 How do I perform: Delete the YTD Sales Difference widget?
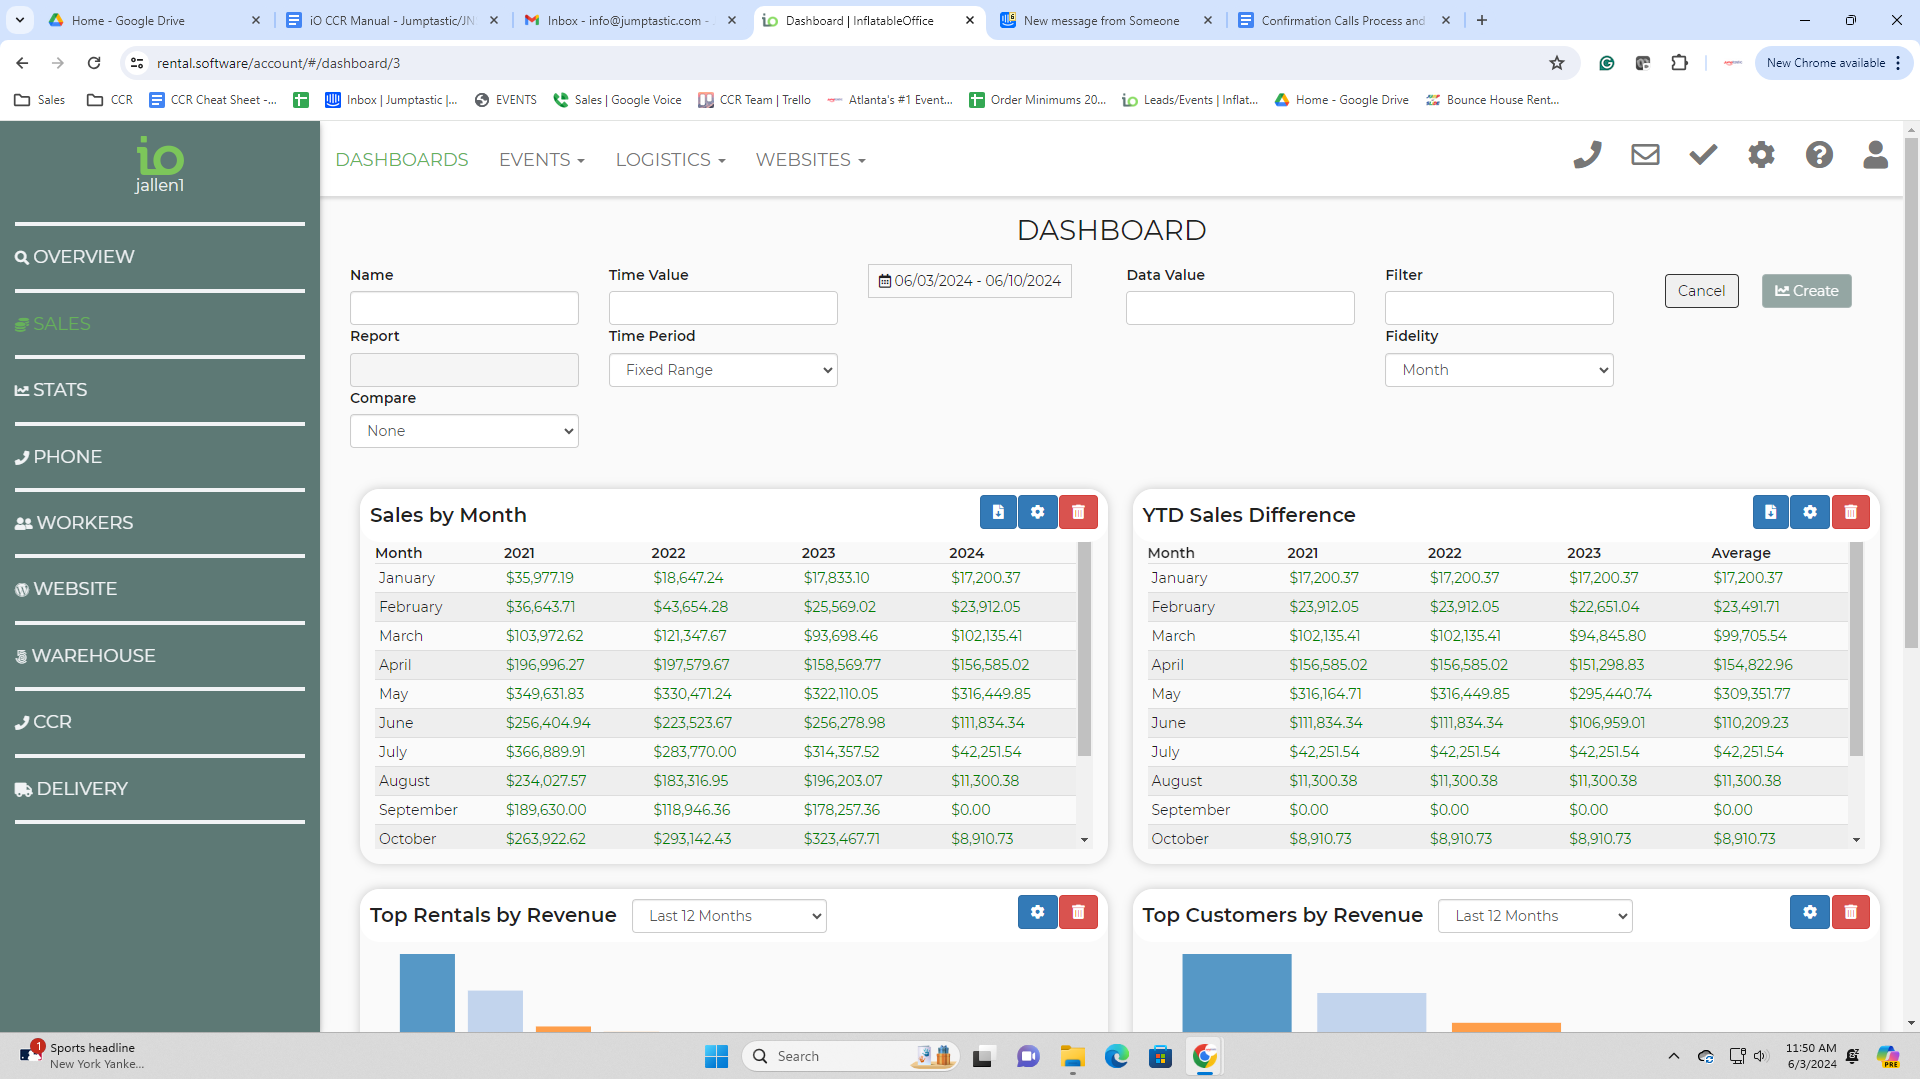(1850, 512)
